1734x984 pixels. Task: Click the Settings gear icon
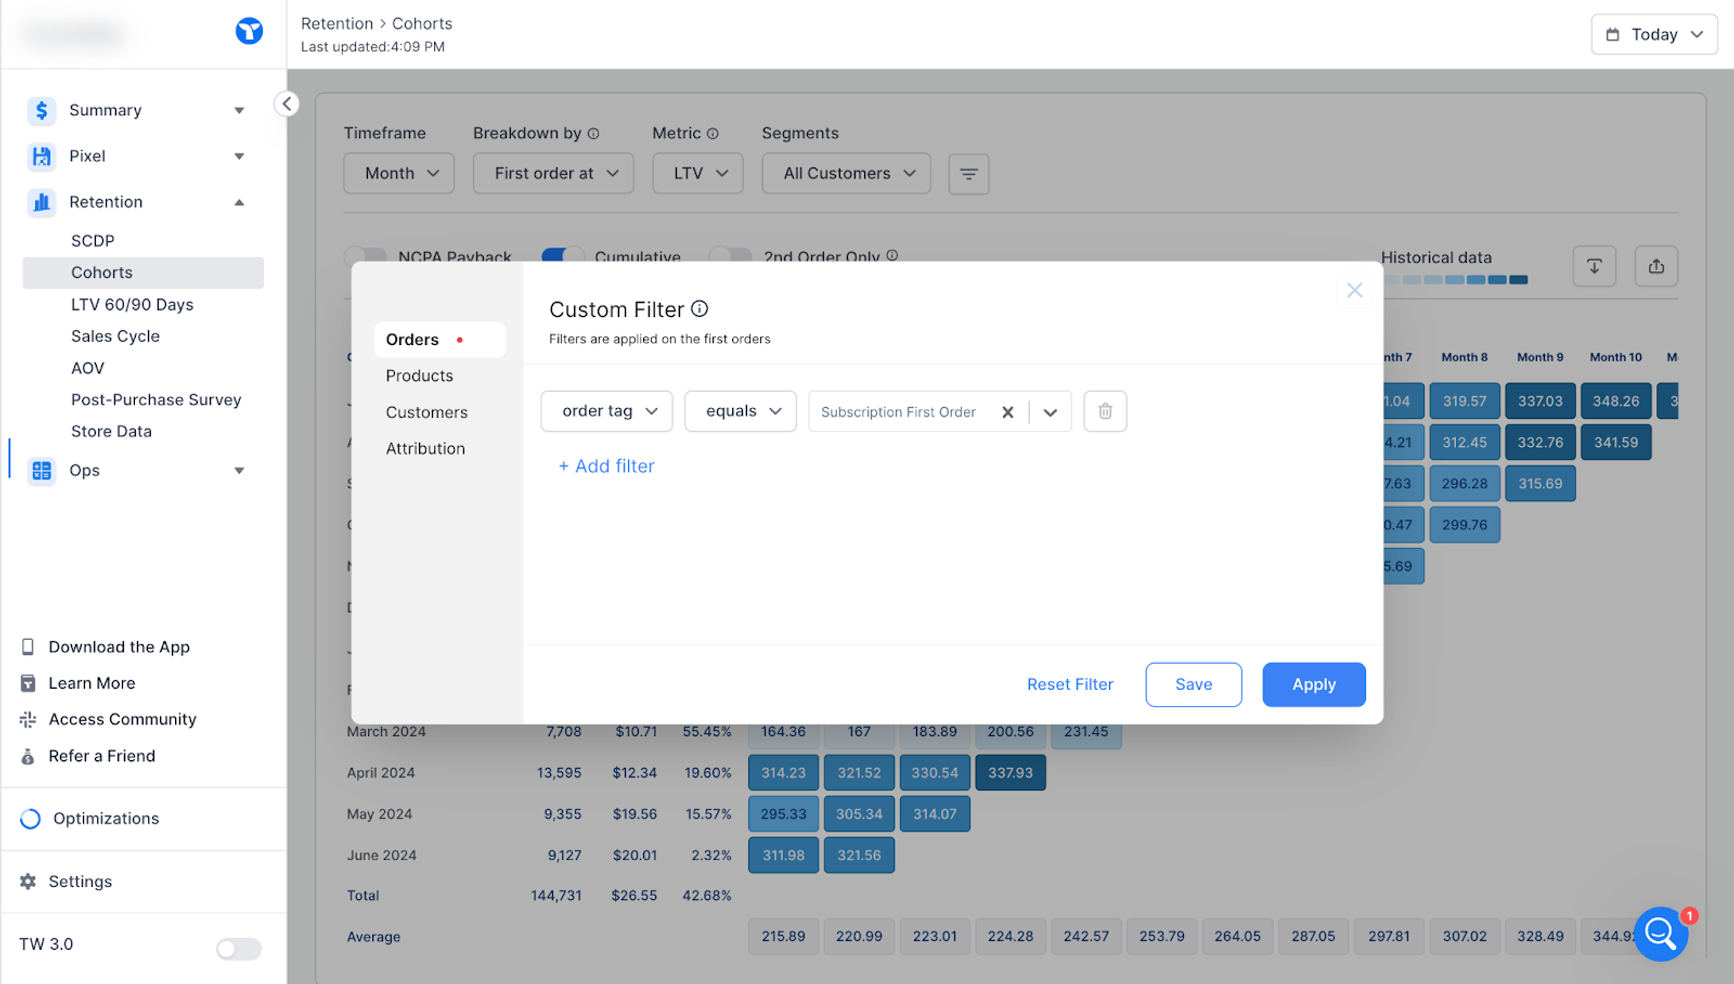(x=28, y=881)
